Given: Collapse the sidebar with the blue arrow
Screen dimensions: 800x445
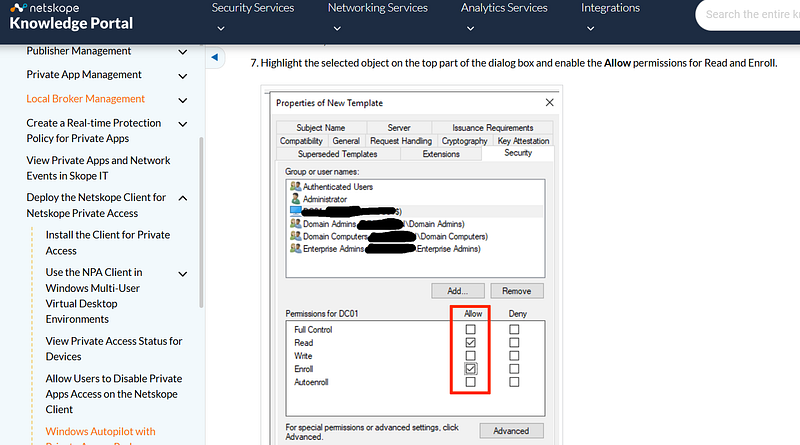Looking at the screenshot, I should [x=215, y=57].
